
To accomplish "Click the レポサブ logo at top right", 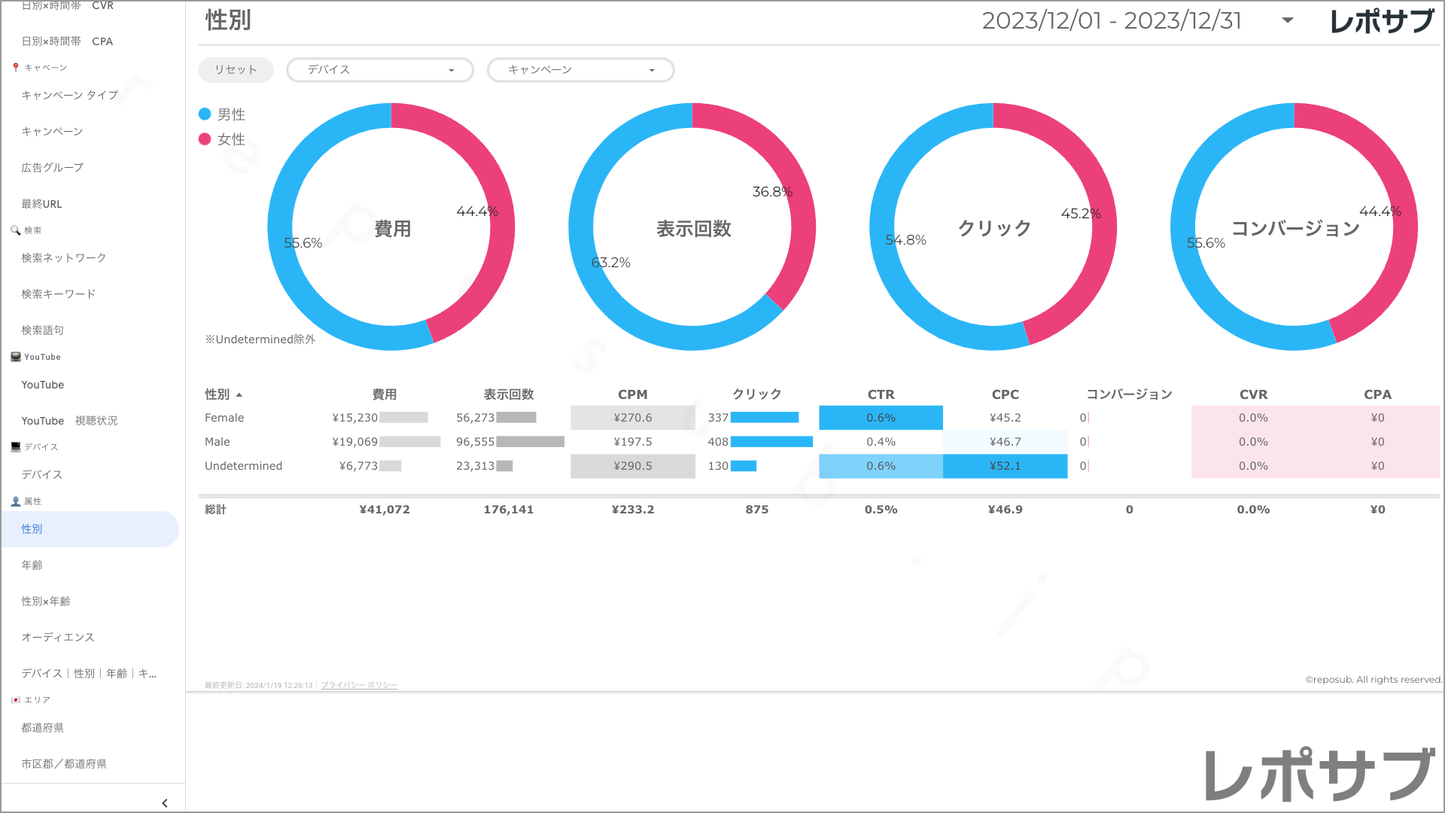I will pos(1381,21).
